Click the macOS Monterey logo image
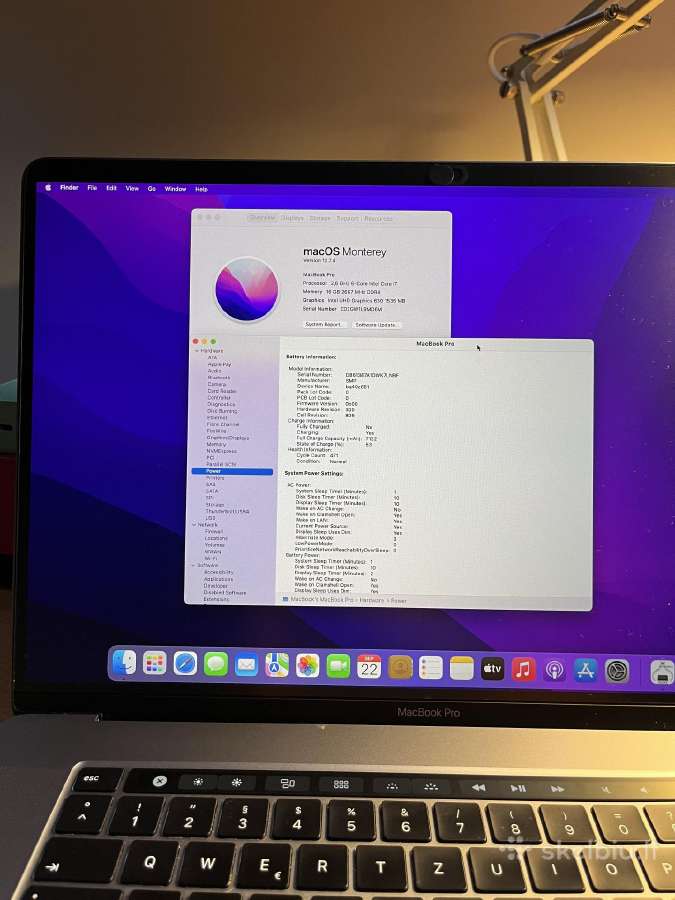The image size is (675, 900). click(247, 289)
